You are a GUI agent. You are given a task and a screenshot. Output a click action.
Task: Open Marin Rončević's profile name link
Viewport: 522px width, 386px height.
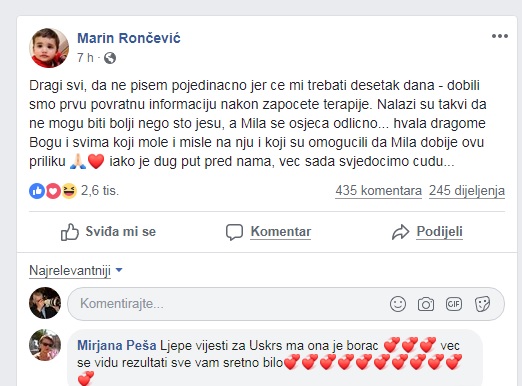129,38
